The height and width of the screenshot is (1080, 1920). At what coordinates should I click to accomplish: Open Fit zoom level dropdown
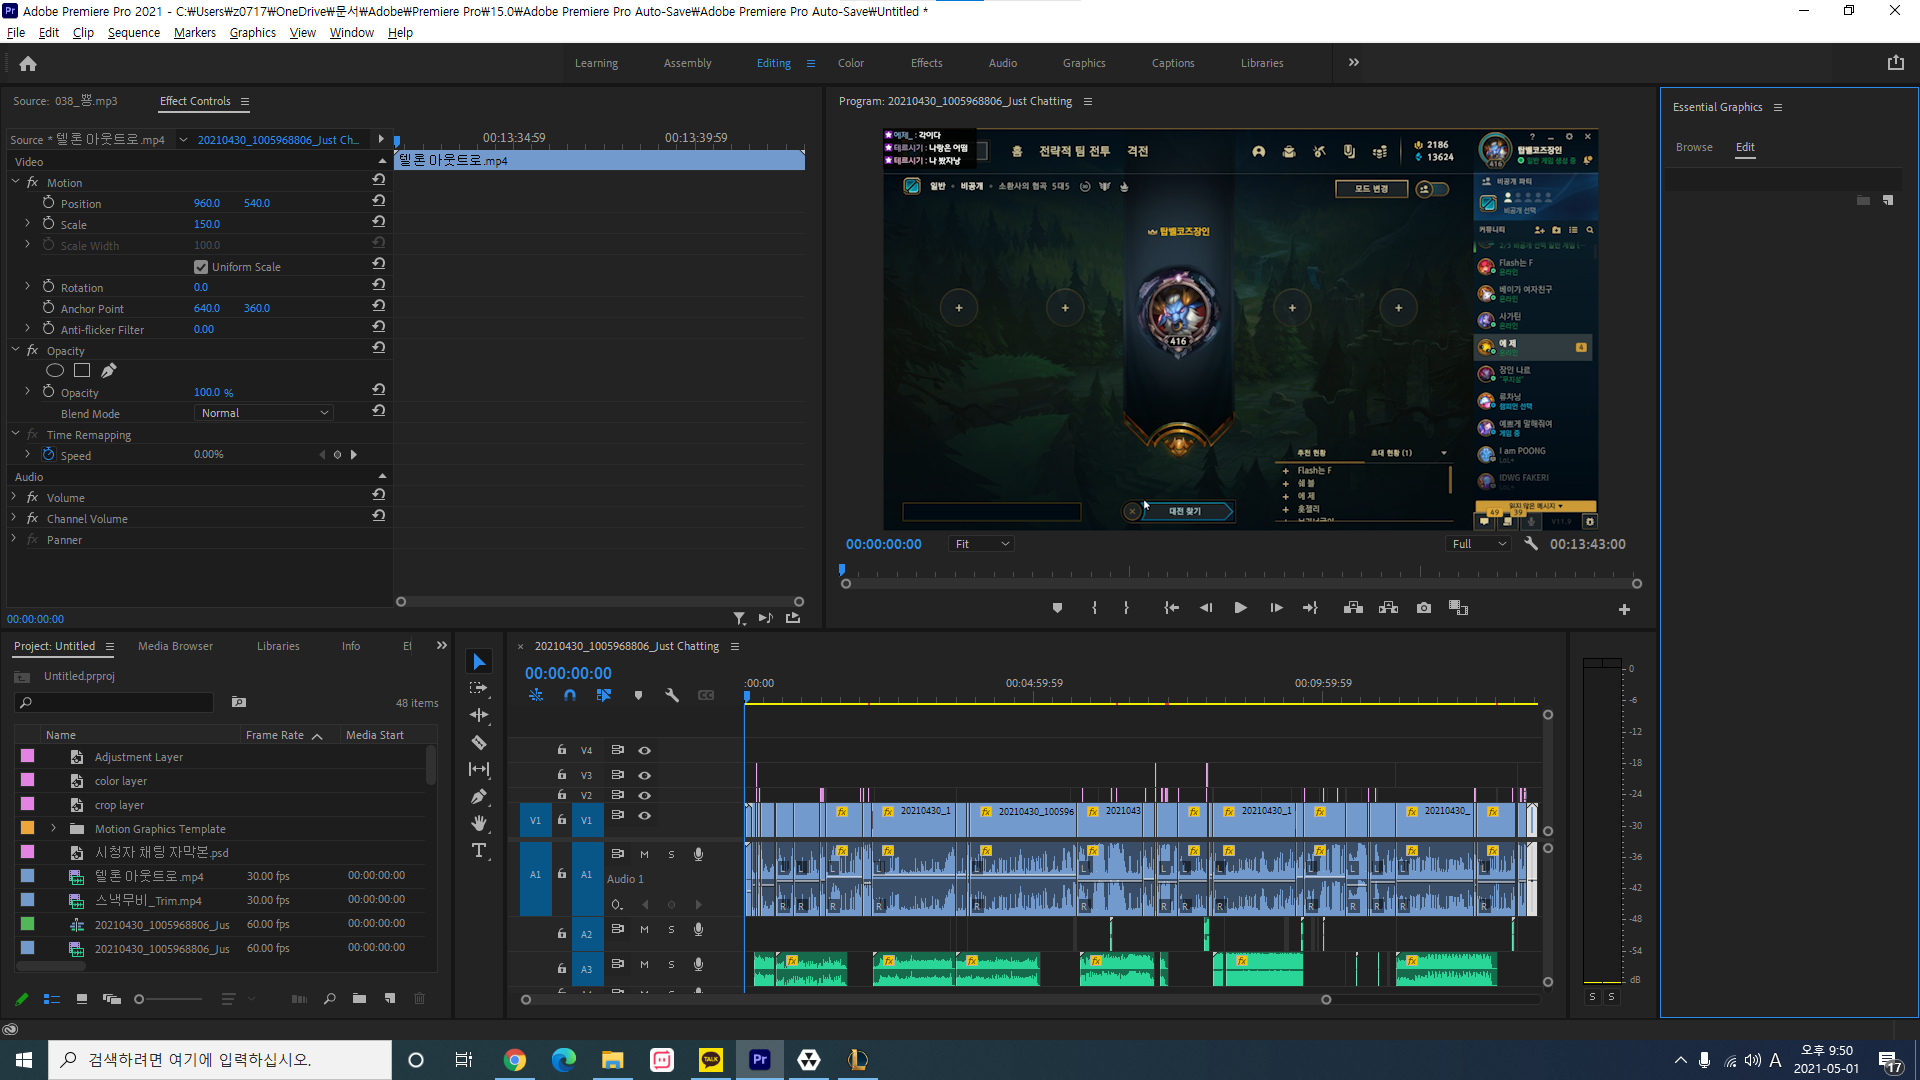[x=982, y=544]
